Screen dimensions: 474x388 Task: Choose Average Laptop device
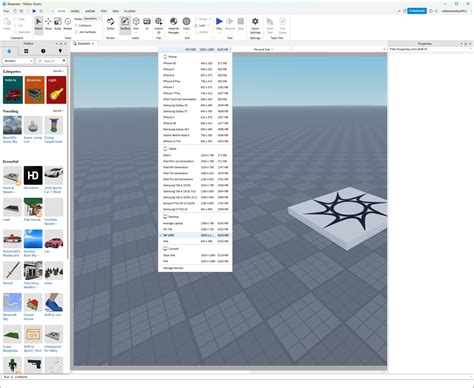195,223
